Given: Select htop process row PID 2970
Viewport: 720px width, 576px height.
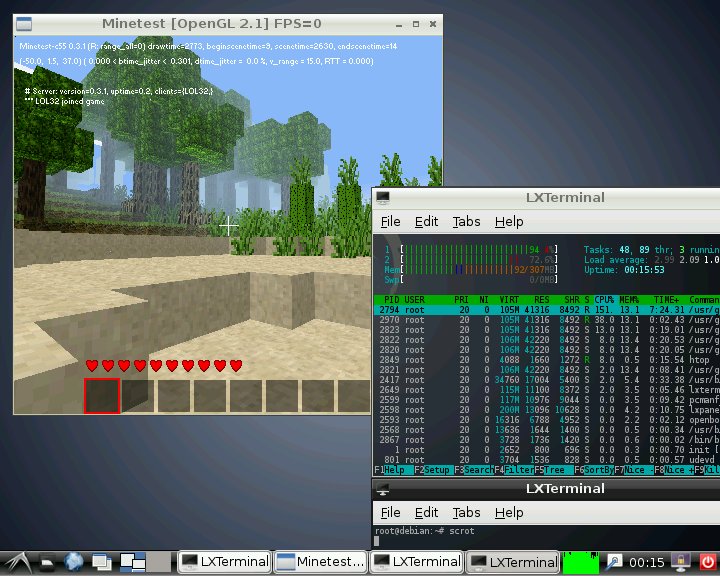Looking at the screenshot, I should 546,320.
